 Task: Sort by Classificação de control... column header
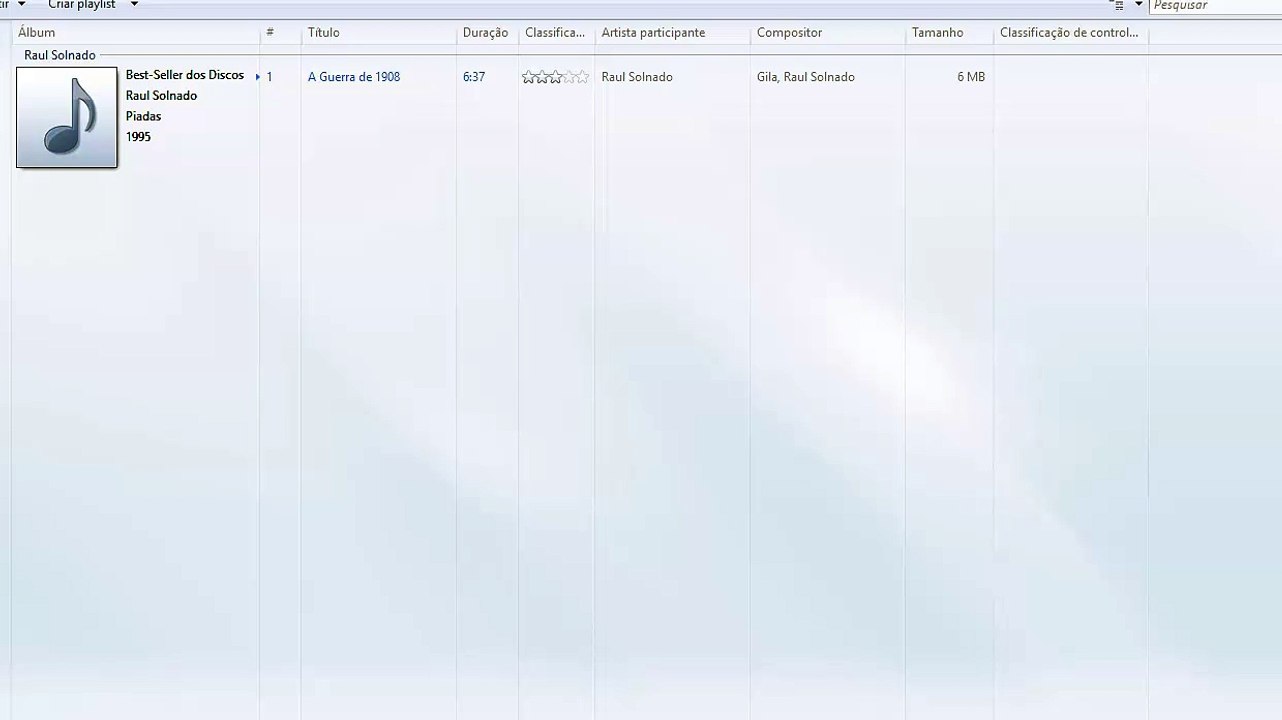pos(1071,33)
